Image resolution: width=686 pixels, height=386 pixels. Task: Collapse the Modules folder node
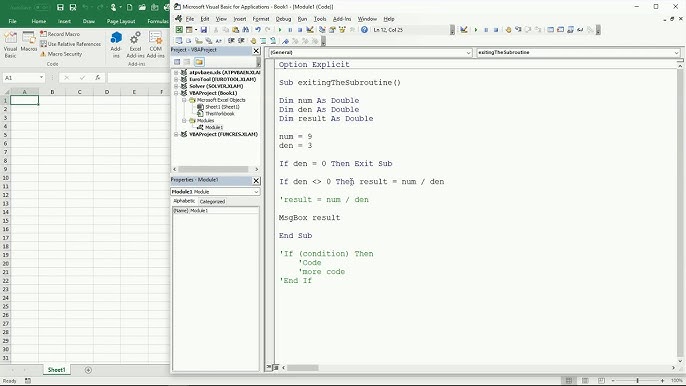click(x=184, y=120)
